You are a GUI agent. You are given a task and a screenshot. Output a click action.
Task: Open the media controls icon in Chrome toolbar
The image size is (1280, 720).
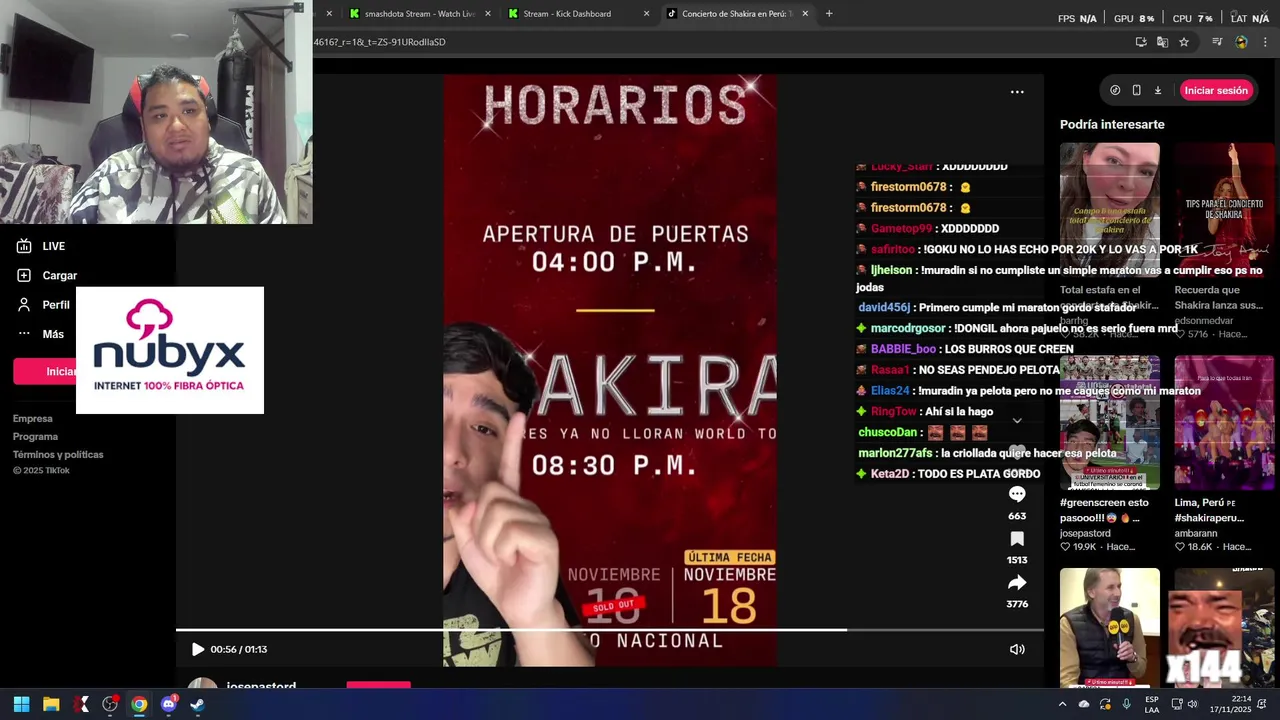coord(1217,42)
